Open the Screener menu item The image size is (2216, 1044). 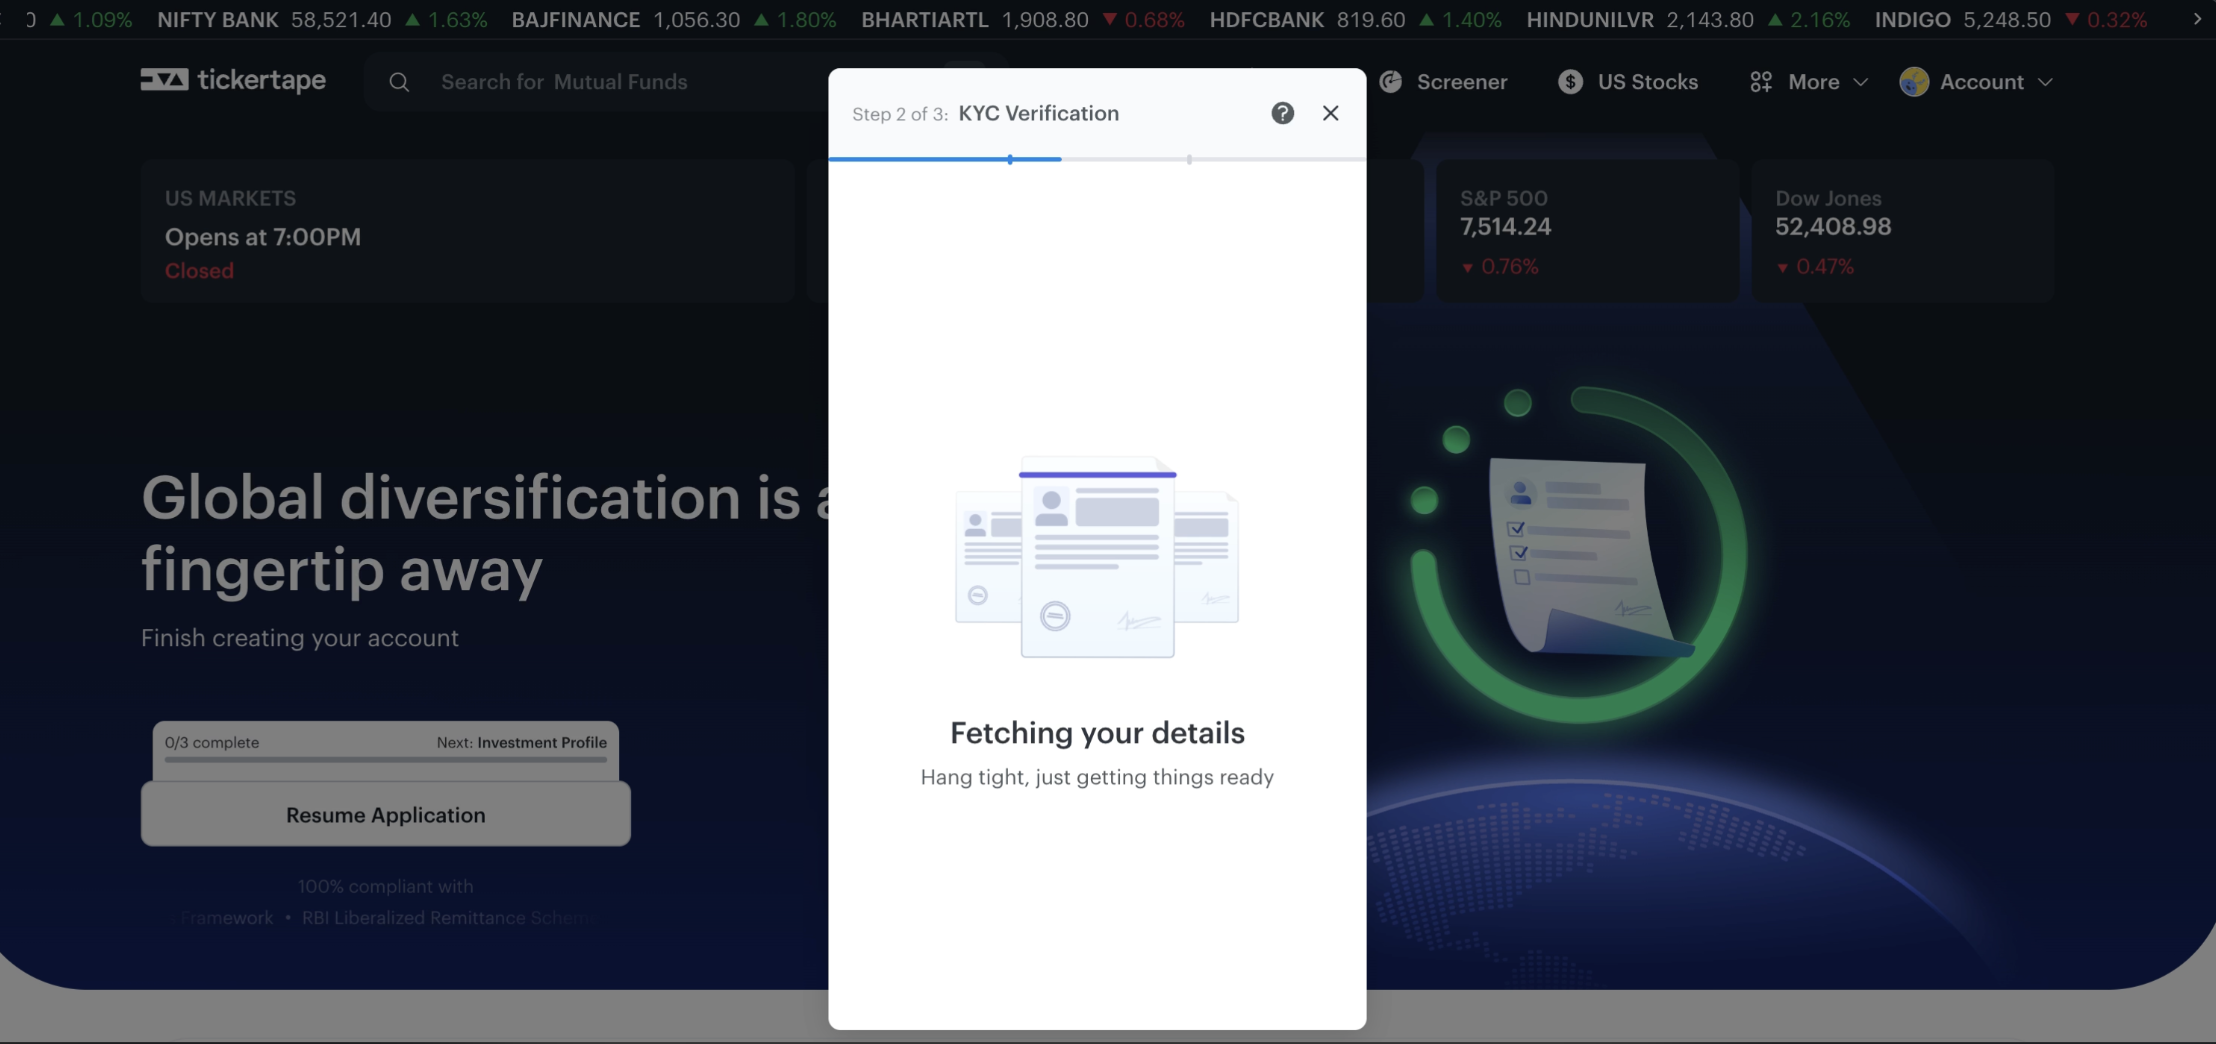coord(1443,82)
